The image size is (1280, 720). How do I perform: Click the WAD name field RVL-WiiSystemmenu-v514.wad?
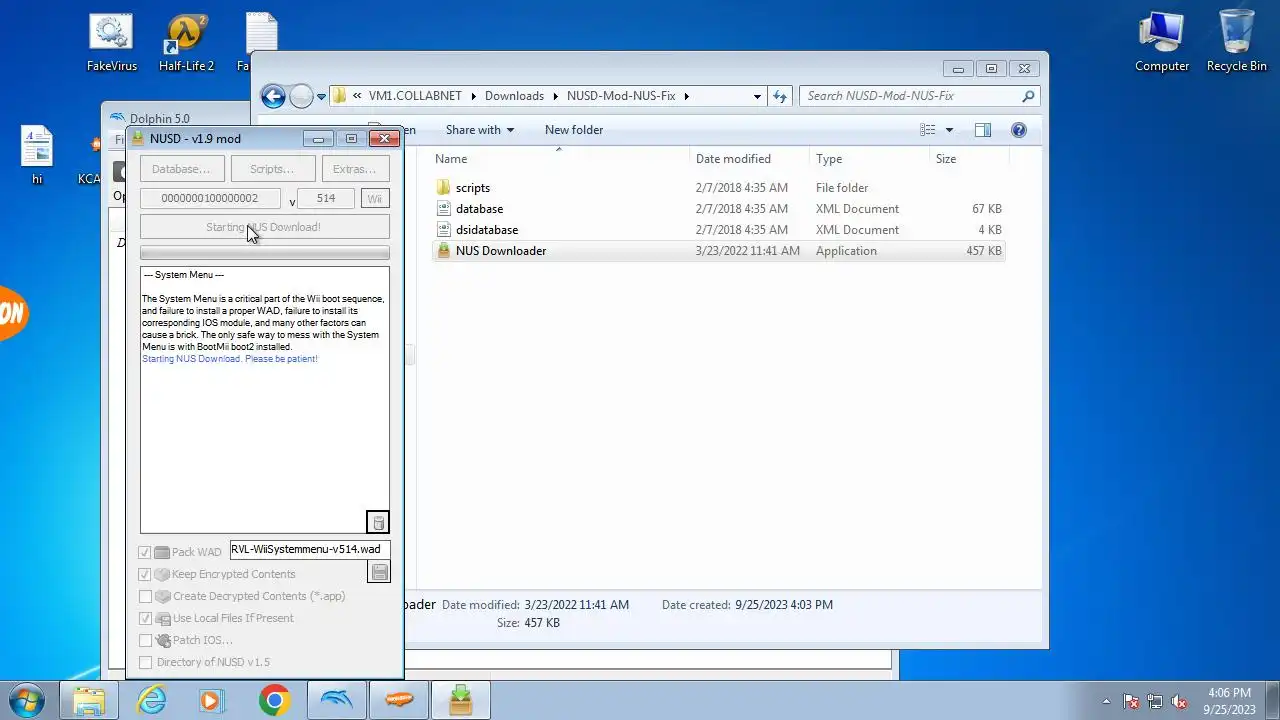(309, 549)
